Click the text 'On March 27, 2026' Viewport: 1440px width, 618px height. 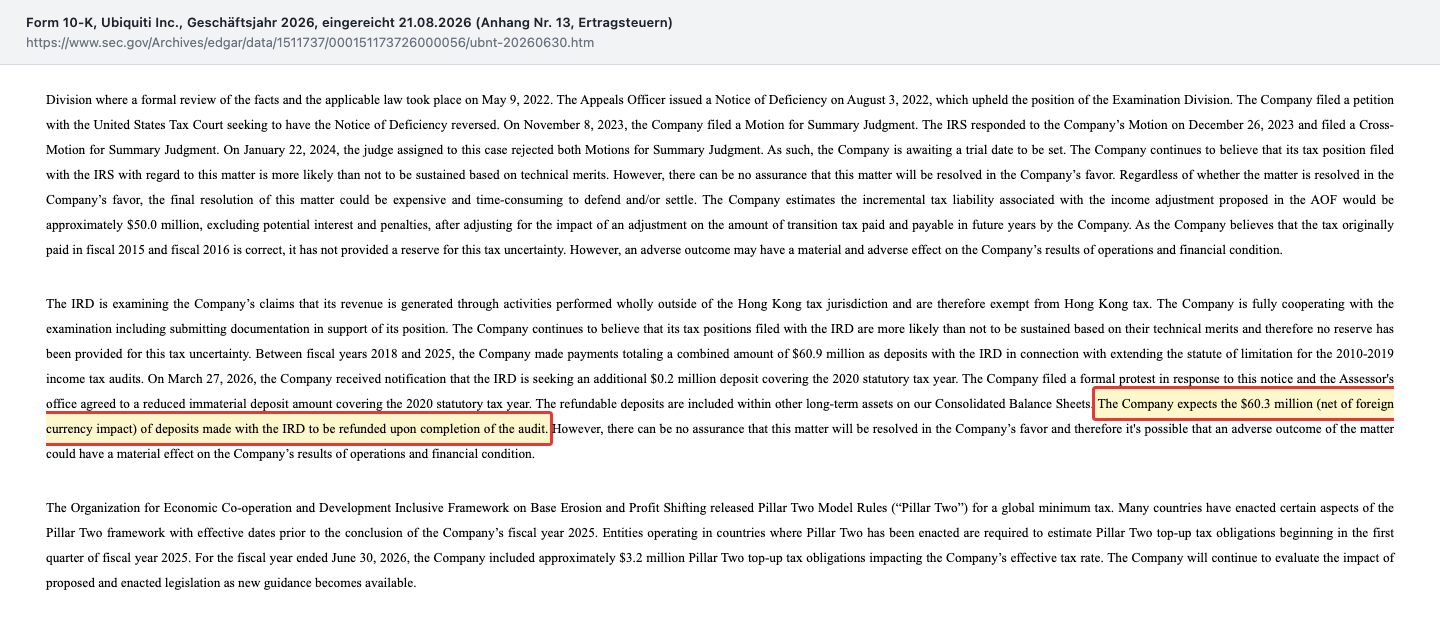tap(201, 379)
